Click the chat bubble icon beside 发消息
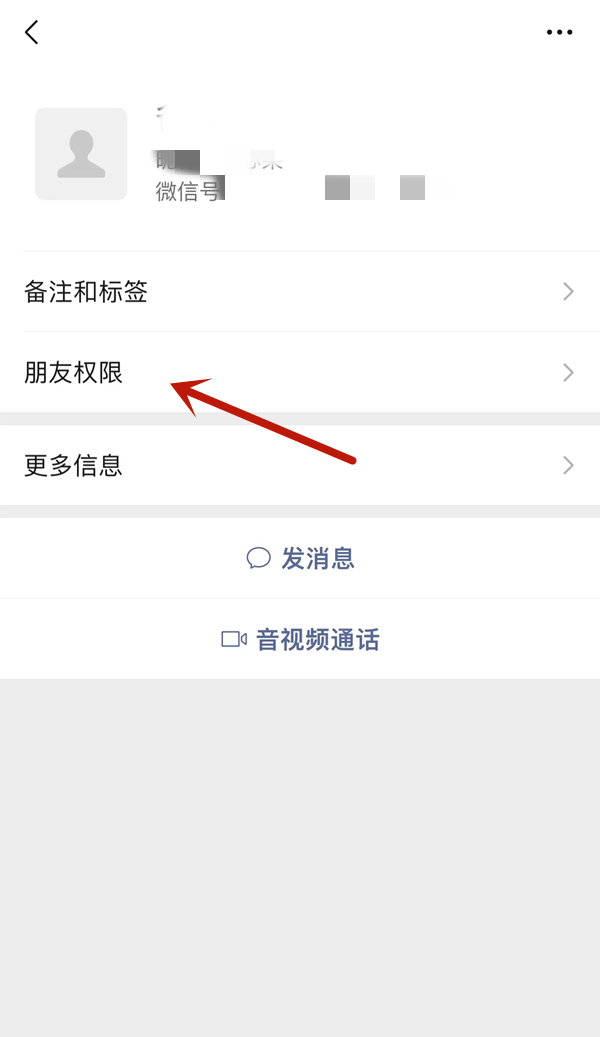Screen dimensions: 600x1037 [259, 558]
